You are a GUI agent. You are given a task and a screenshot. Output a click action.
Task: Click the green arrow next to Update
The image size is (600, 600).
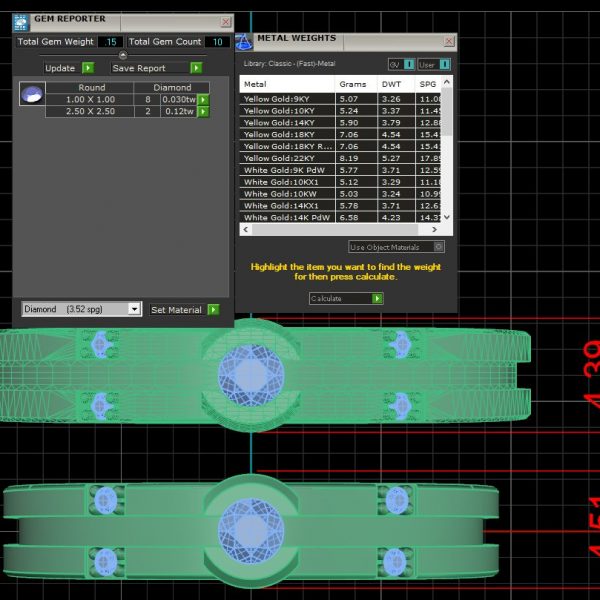(88, 68)
